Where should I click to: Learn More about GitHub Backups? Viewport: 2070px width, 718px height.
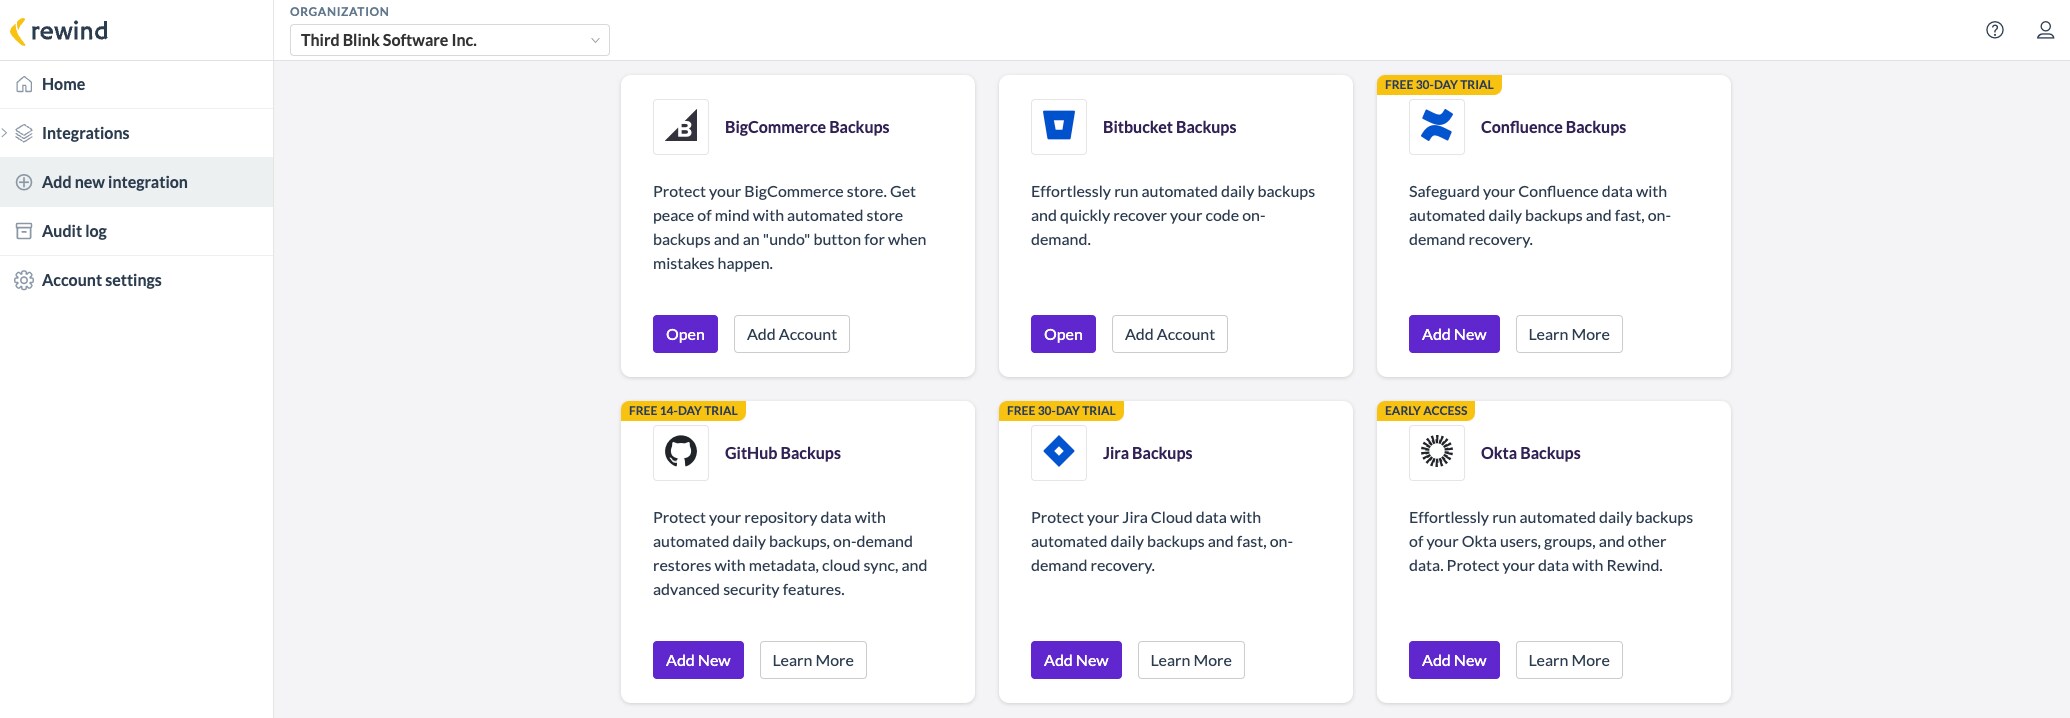pos(813,660)
